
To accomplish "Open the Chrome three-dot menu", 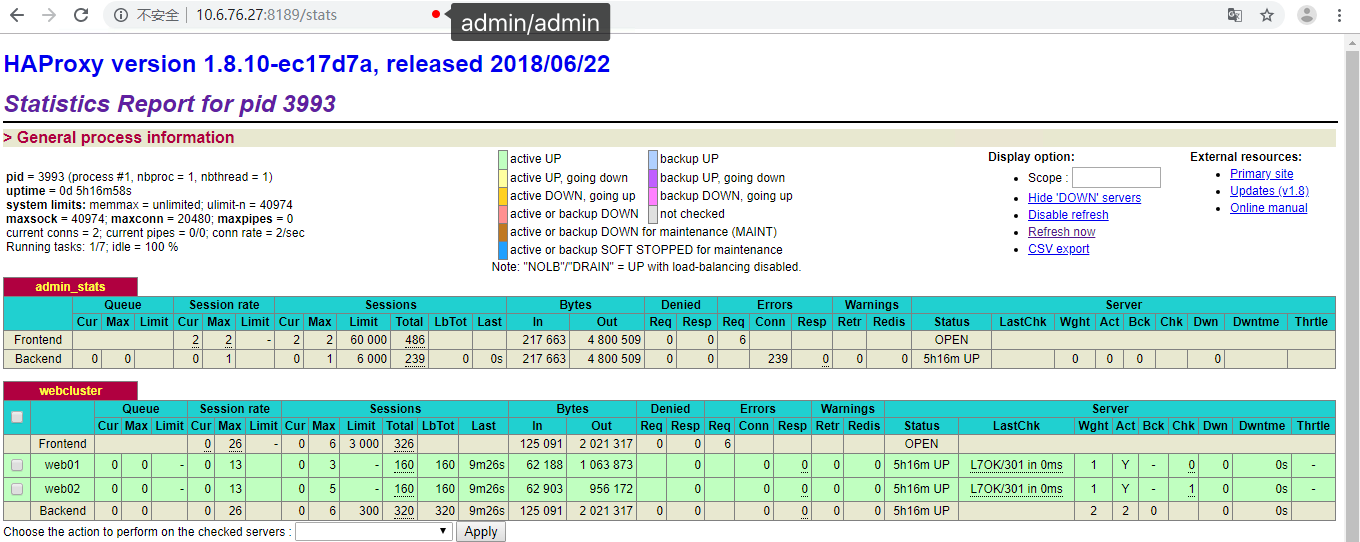I will click(x=1339, y=15).
